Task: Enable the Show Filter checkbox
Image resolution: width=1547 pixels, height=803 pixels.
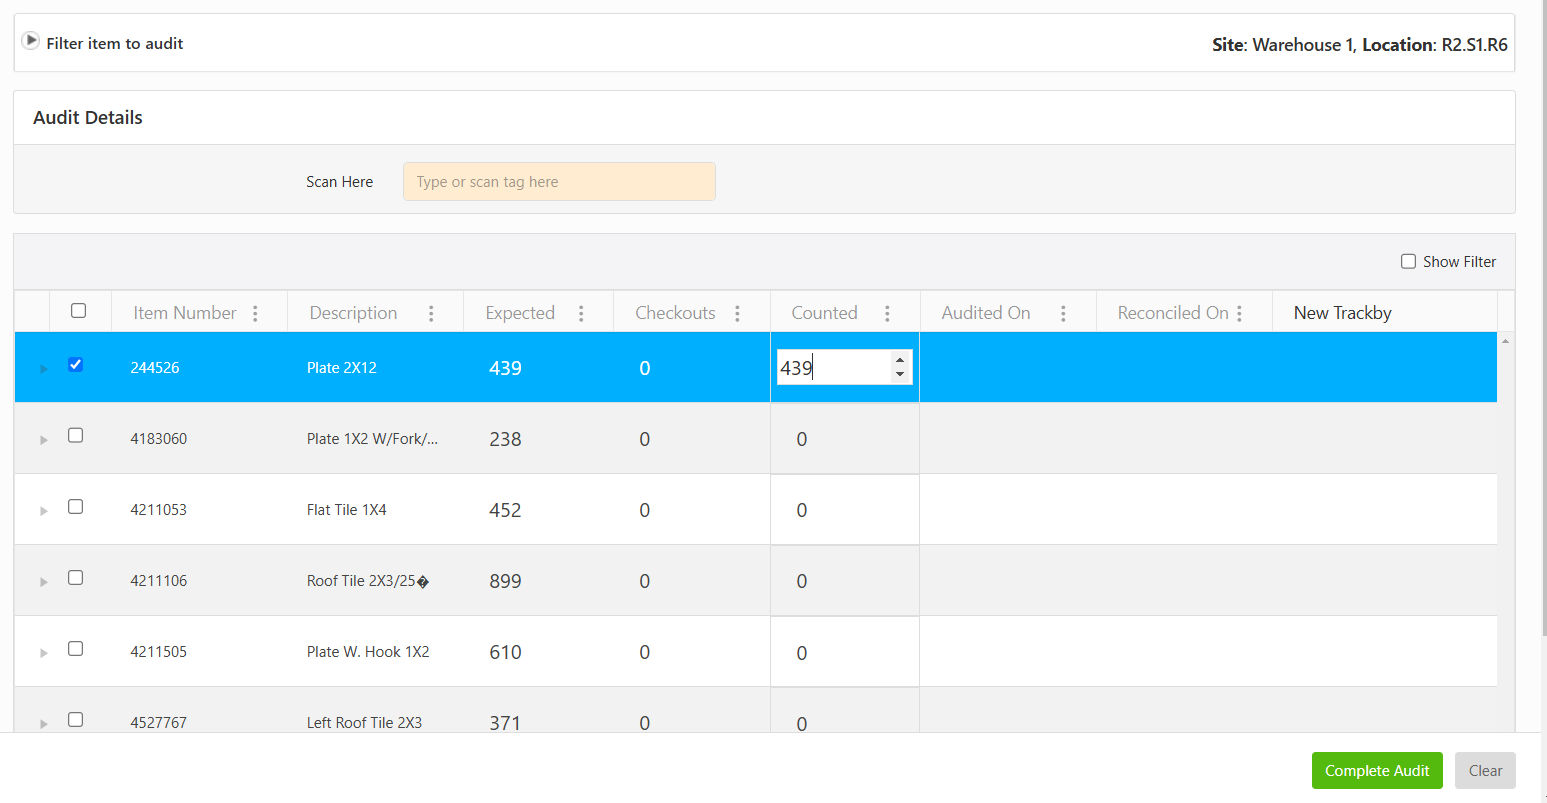Action: click(x=1408, y=261)
